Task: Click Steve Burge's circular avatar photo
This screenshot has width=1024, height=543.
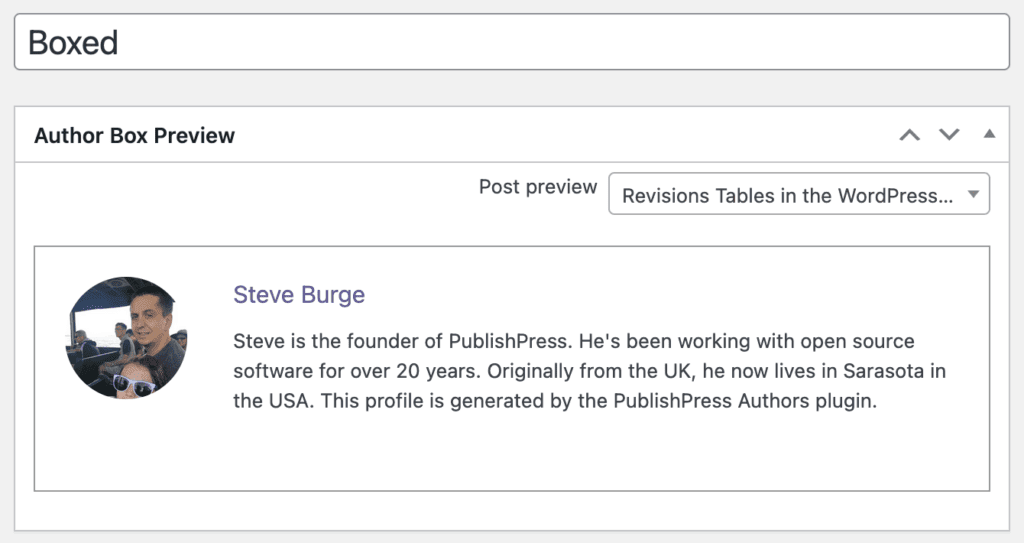Action: point(125,337)
